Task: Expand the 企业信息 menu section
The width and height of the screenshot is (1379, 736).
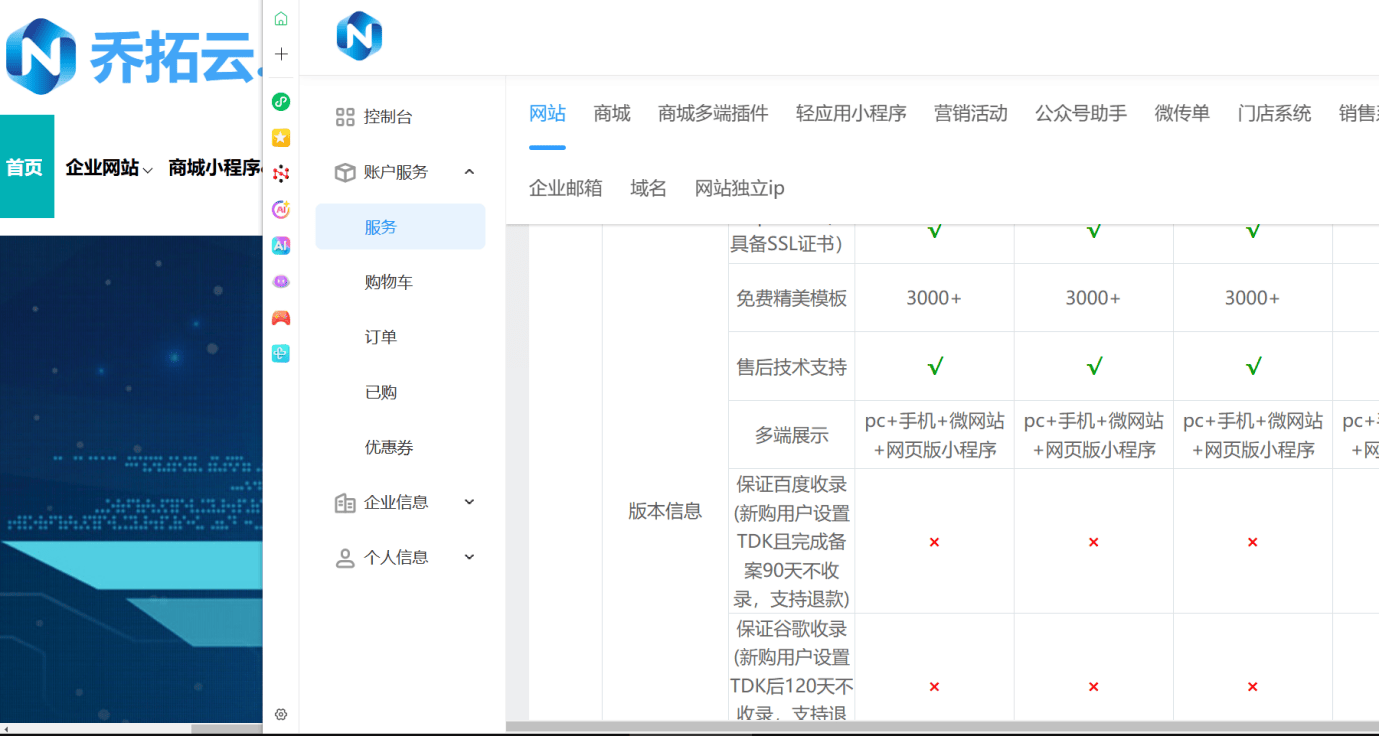Action: pos(469,502)
